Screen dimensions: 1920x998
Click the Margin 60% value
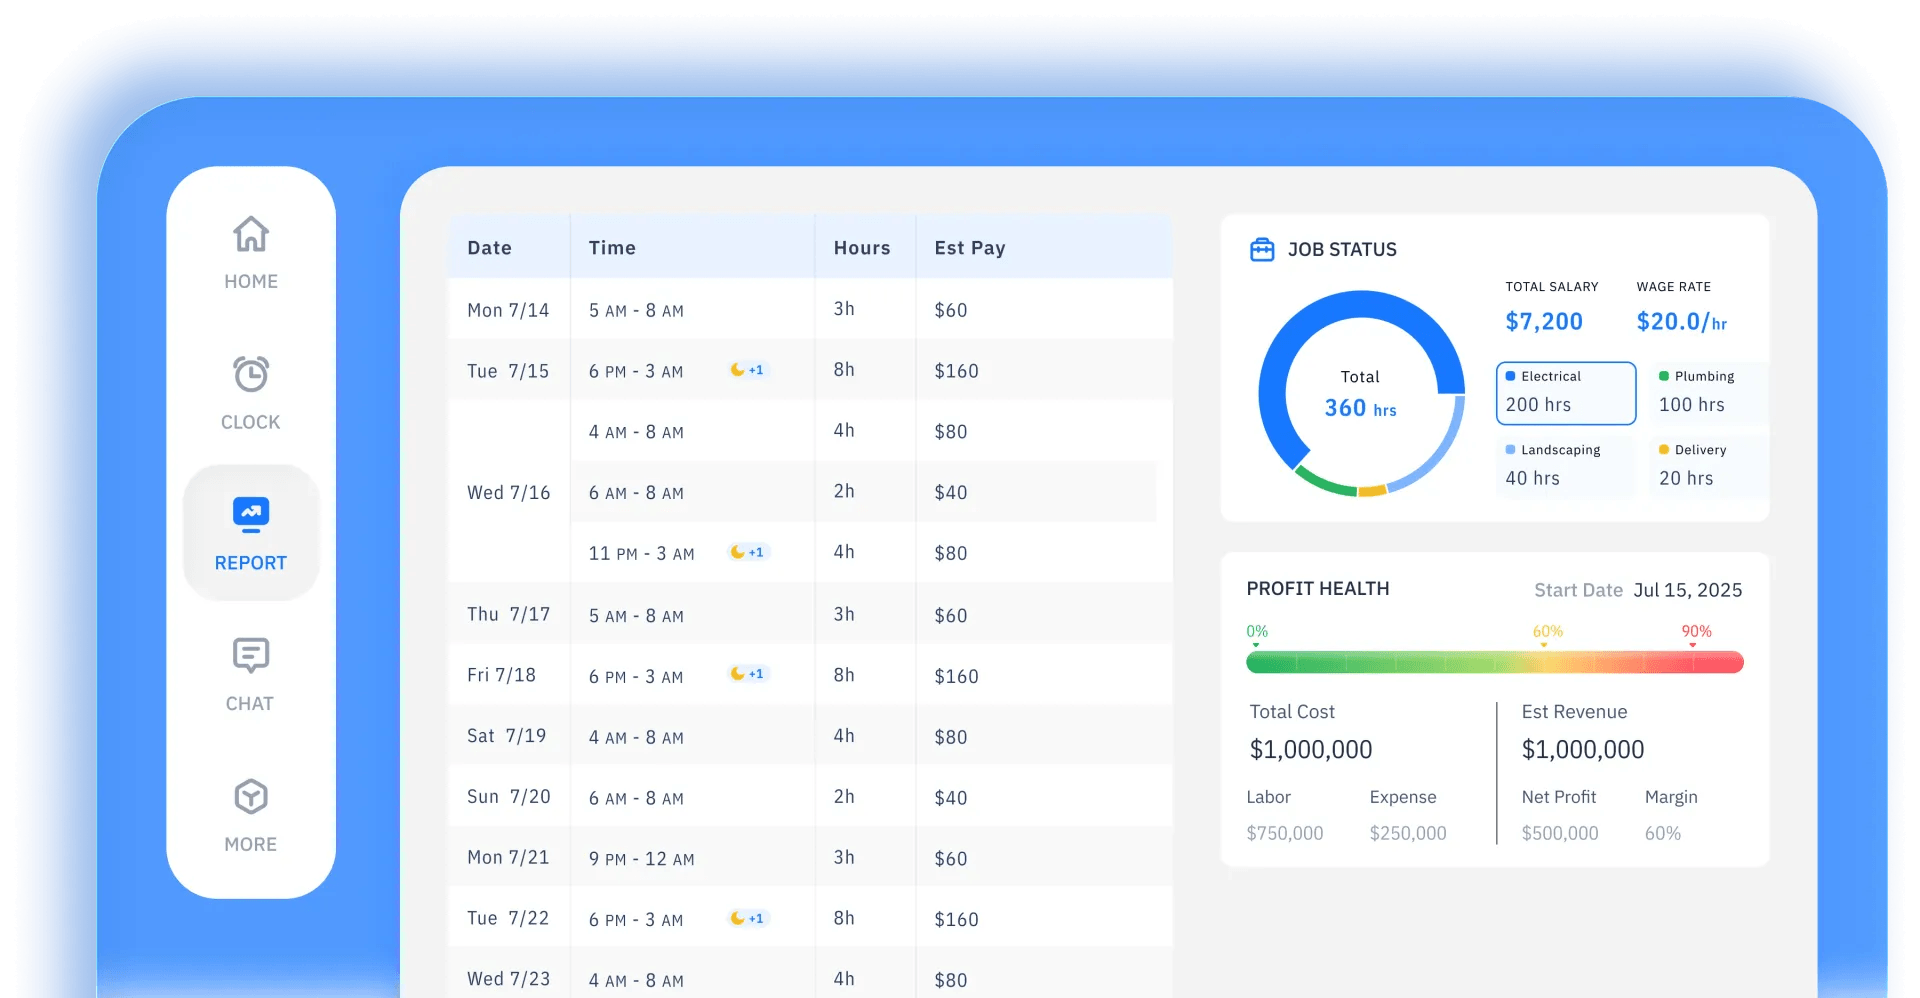click(x=1663, y=833)
